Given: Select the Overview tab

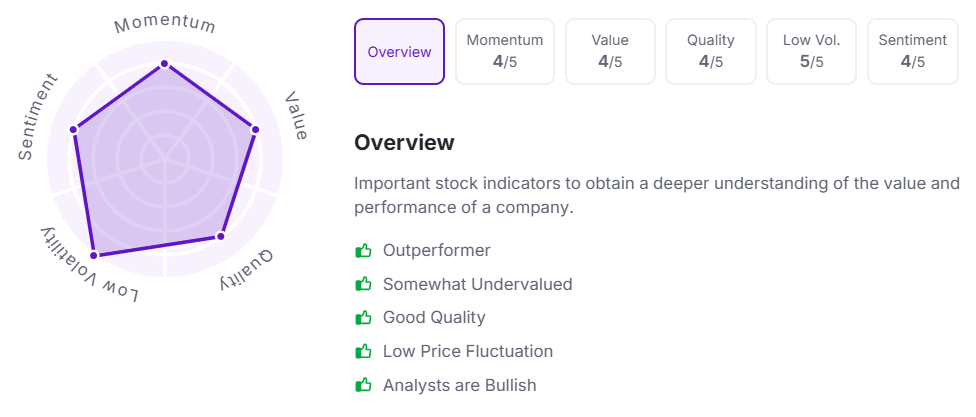Looking at the screenshot, I should tap(399, 52).
